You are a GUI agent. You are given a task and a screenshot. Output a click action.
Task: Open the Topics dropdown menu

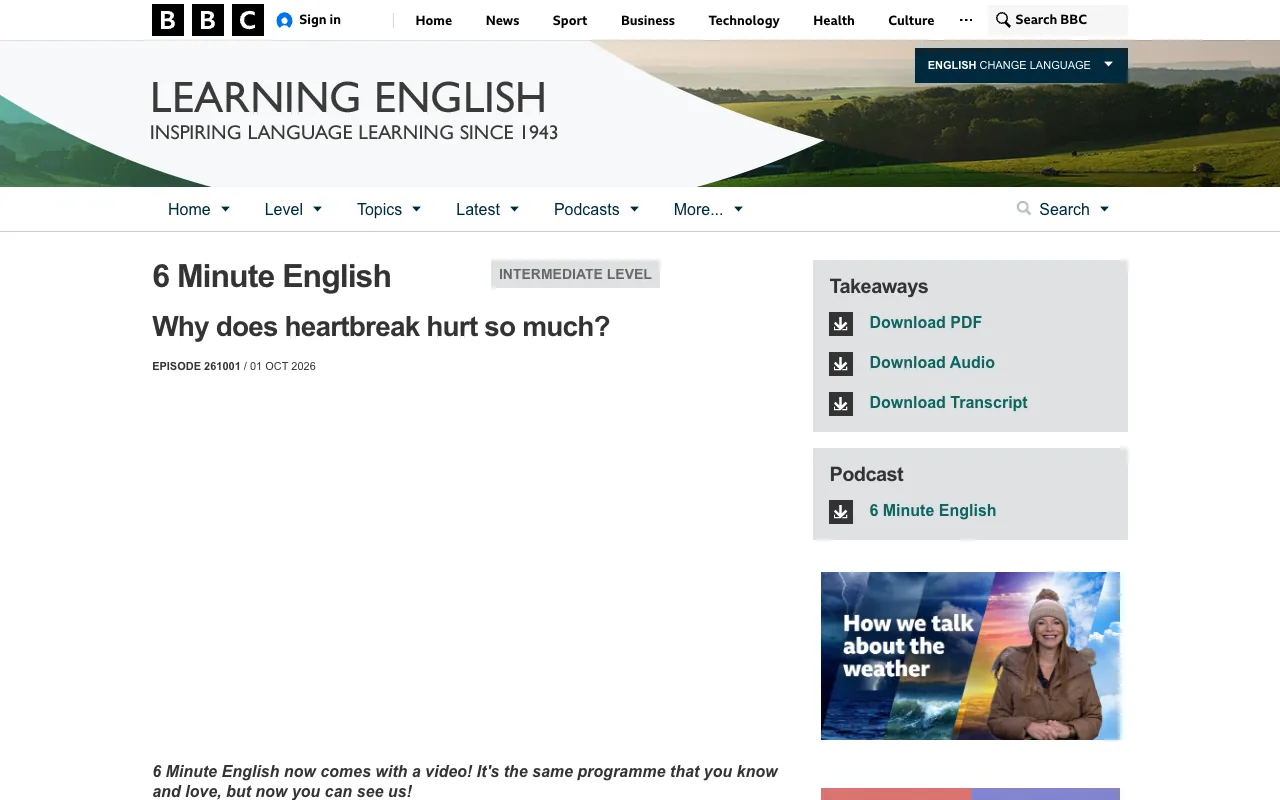[389, 209]
